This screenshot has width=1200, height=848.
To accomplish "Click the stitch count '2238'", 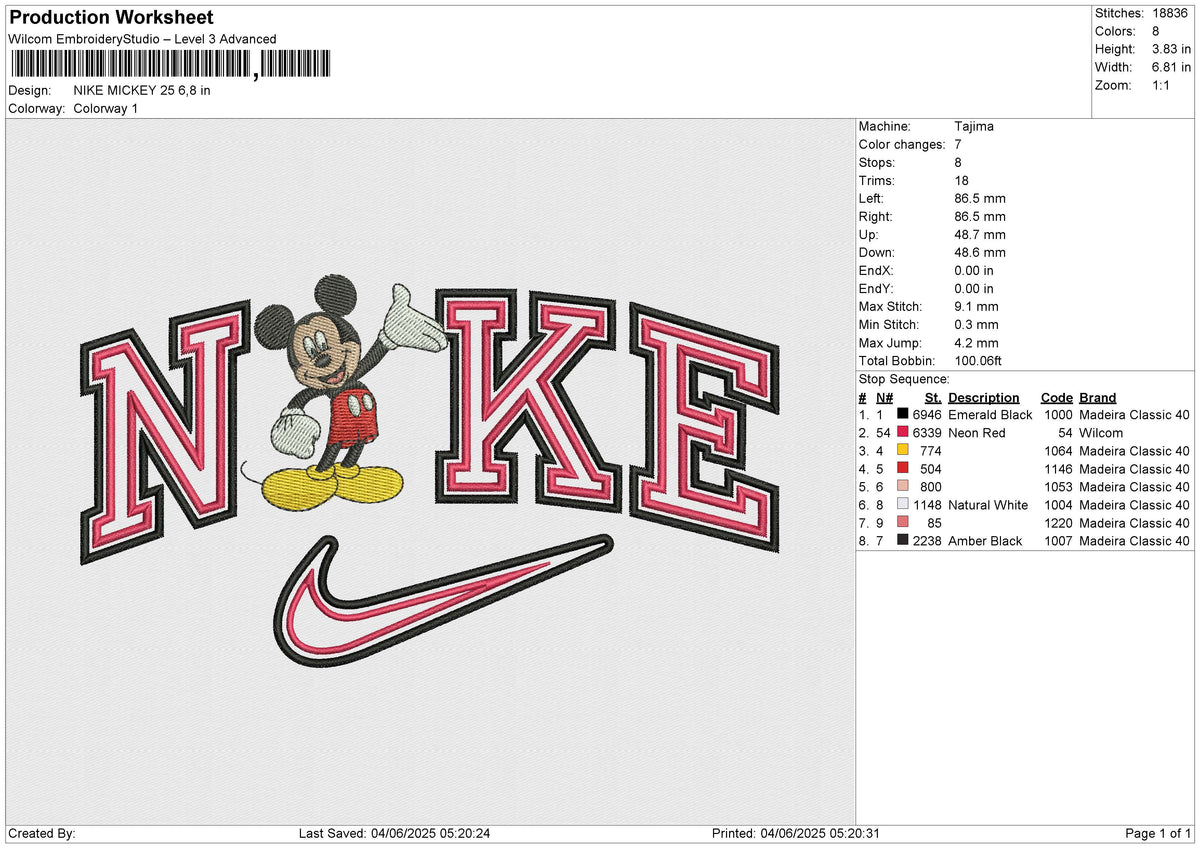I will 927,541.
